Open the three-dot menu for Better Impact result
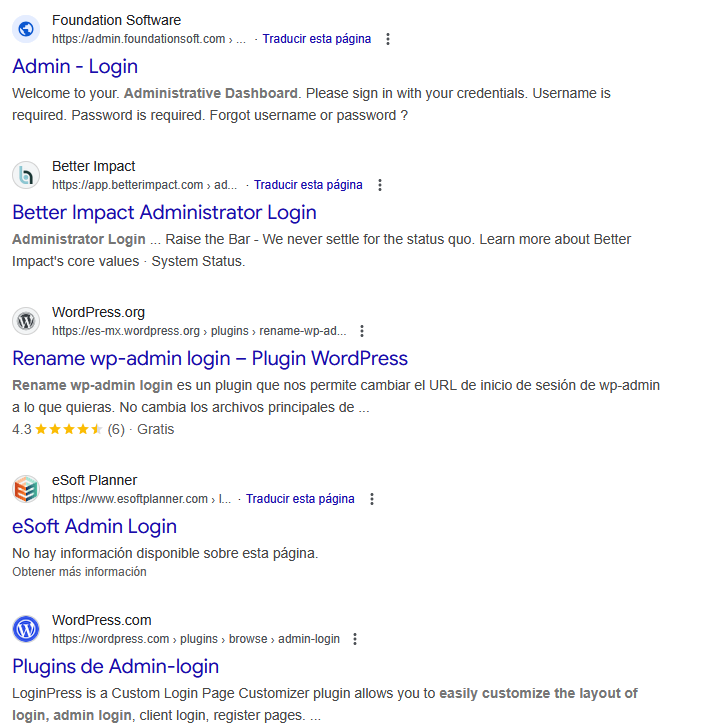706x728 pixels. [380, 185]
